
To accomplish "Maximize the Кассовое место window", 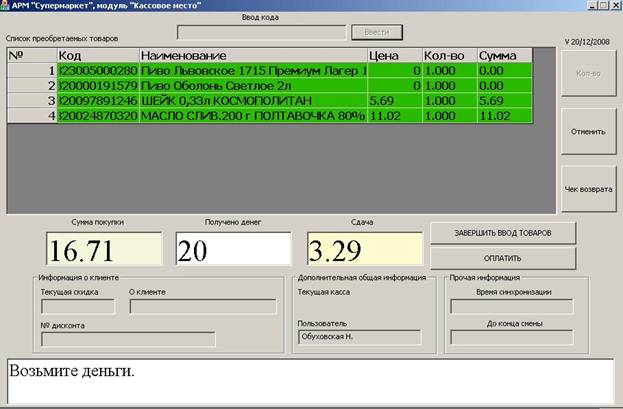I will (603, 5).
